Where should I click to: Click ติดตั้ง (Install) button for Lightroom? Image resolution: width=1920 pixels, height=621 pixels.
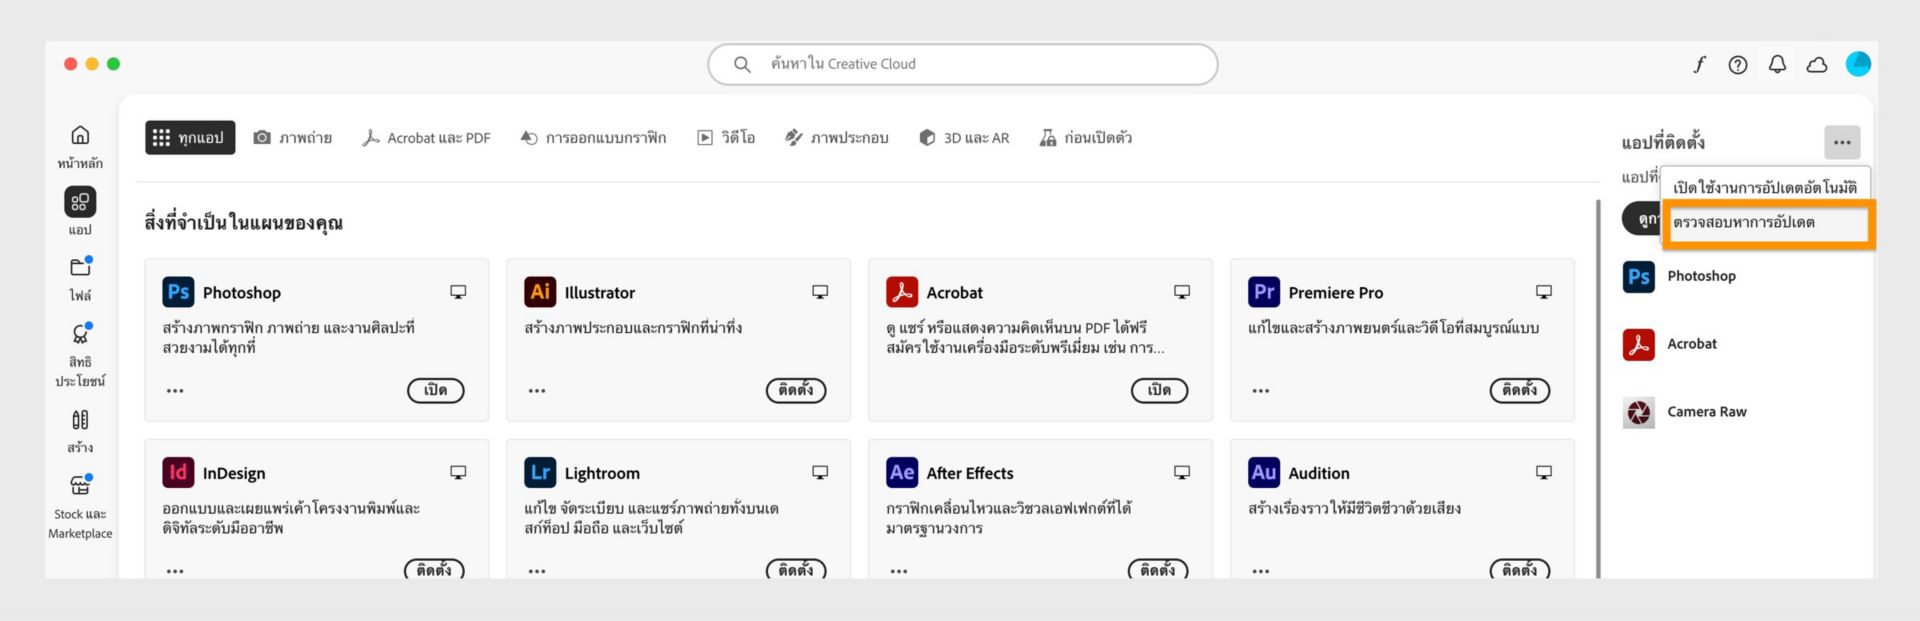pyautogui.click(x=796, y=569)
